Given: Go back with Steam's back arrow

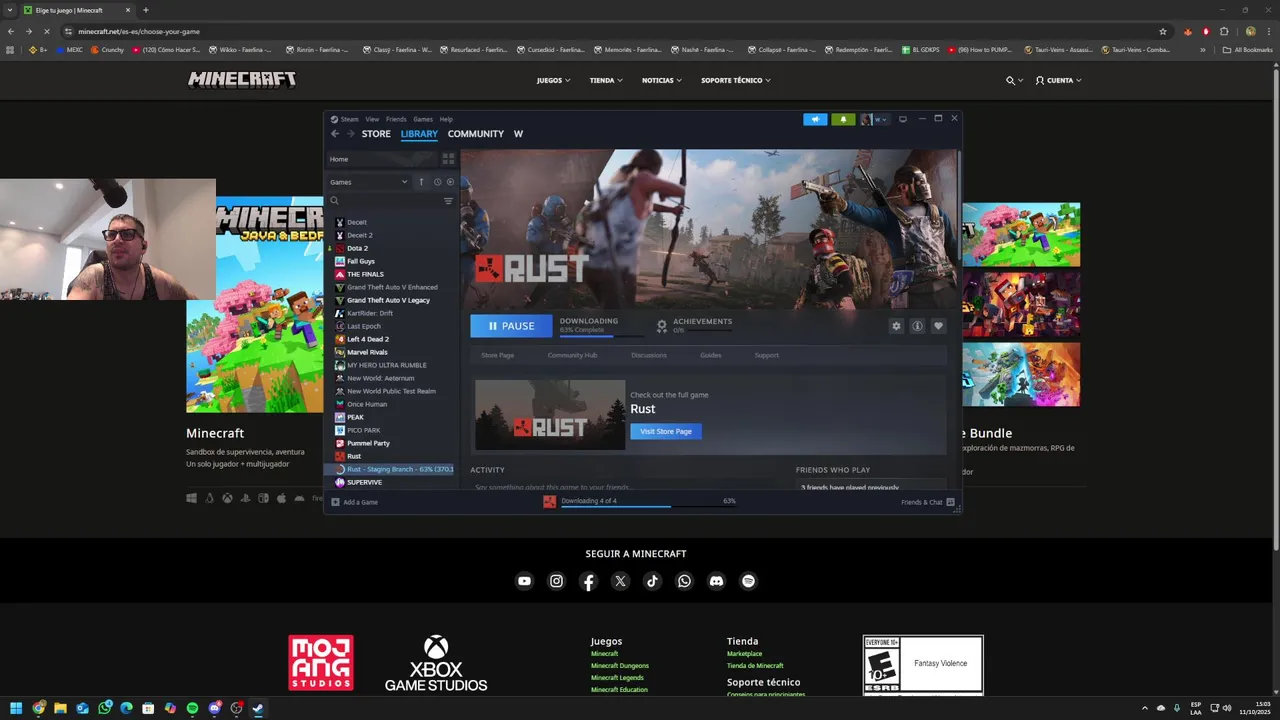Looking at the screenshot, I should [x=335, y=134].
